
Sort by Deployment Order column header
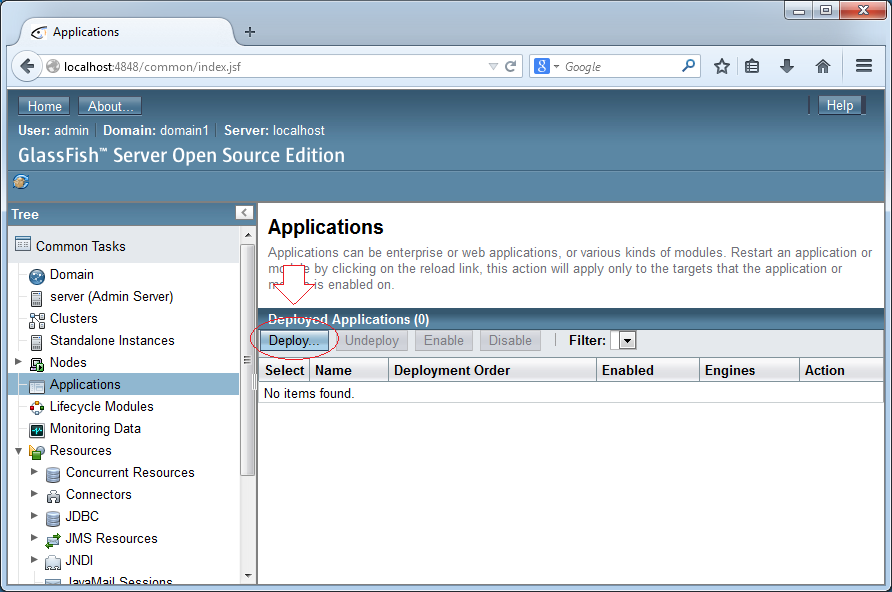pos(493,370)
